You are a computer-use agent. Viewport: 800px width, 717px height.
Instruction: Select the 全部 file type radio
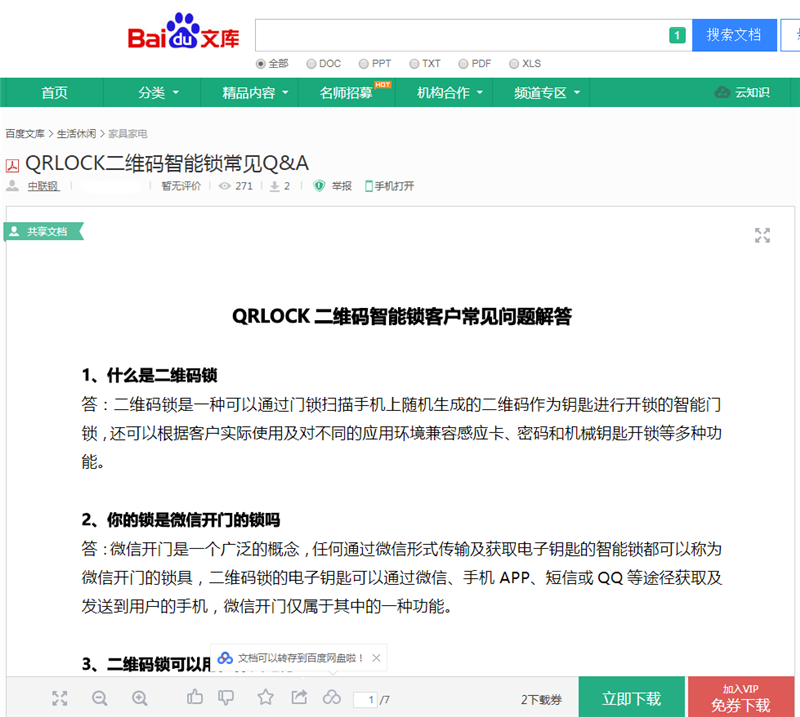(261, 64)
